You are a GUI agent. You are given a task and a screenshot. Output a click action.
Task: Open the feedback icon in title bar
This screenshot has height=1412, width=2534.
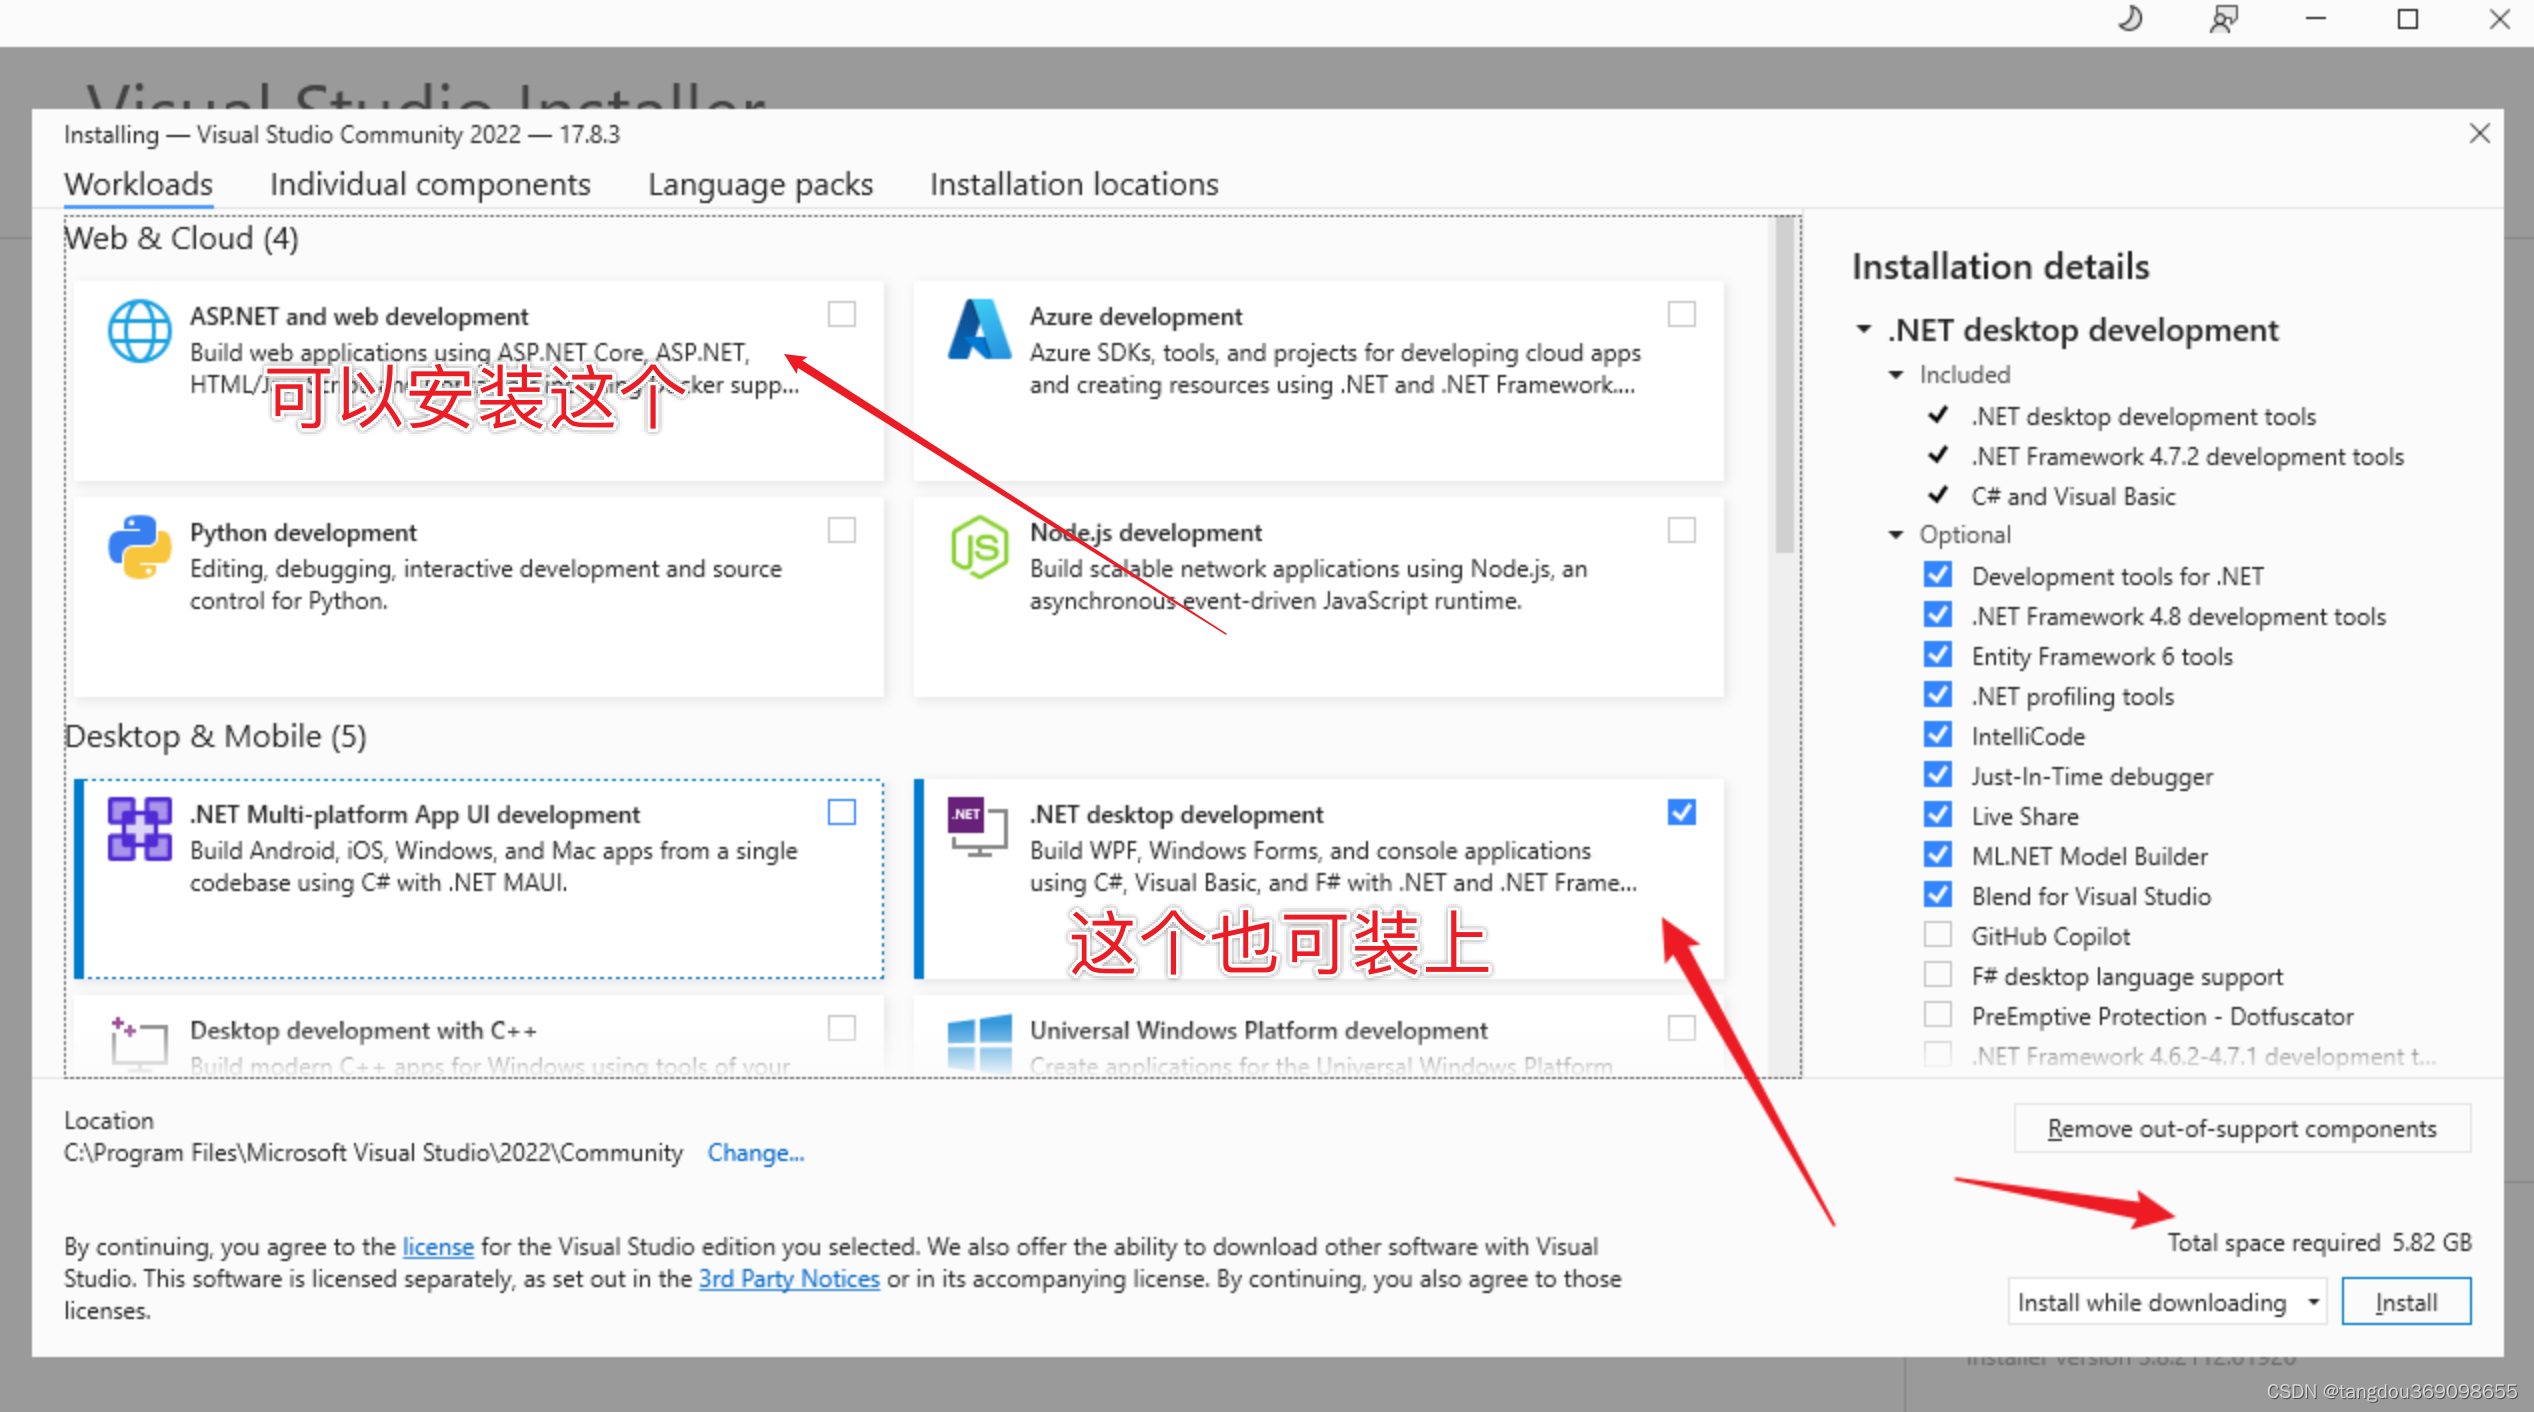[2223, 20]
